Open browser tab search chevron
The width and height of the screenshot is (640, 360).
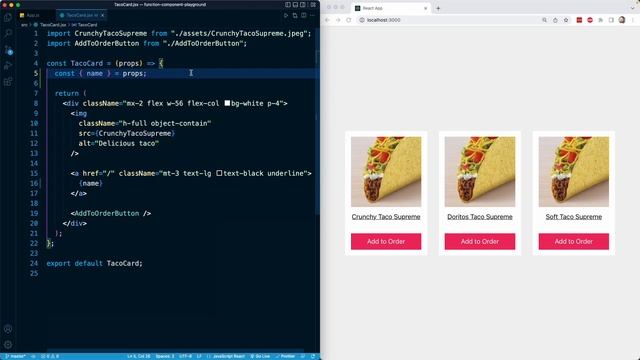[632, 8]
